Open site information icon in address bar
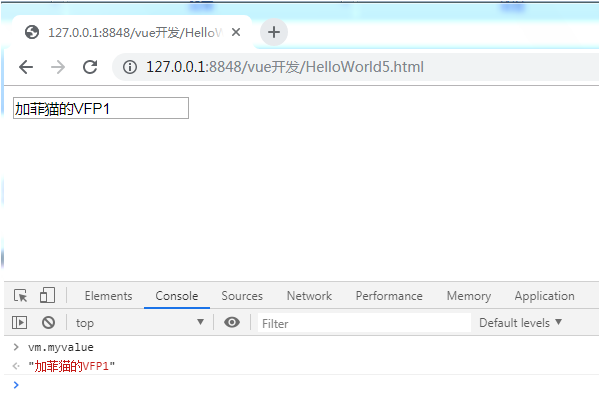The image size is (600, 398). [130, 67]
